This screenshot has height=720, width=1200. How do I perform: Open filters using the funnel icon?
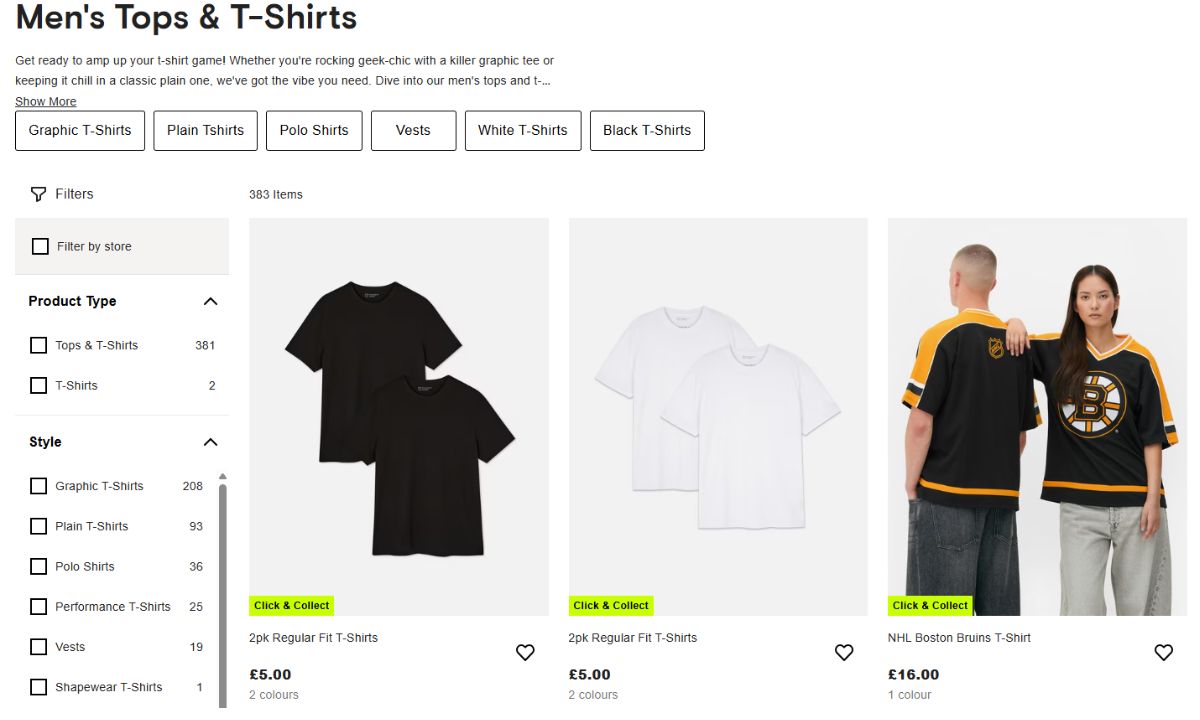point(40,194)
